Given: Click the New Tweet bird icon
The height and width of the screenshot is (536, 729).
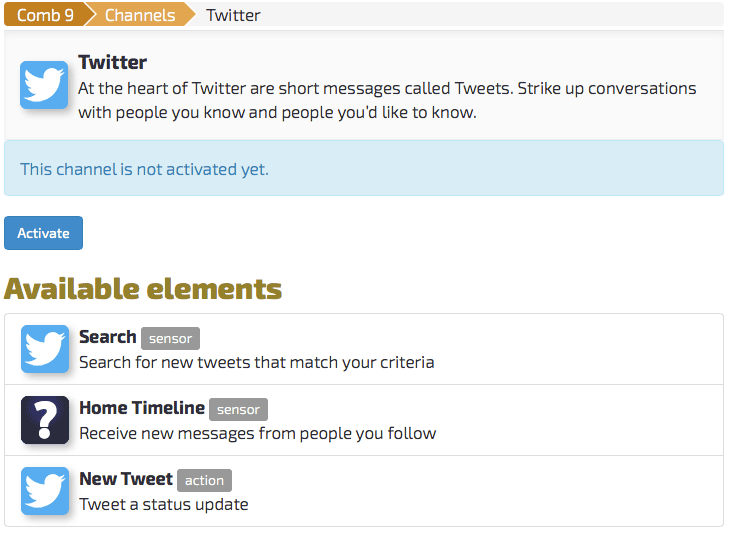Looking at the screenshot, I should coord(45,491).
